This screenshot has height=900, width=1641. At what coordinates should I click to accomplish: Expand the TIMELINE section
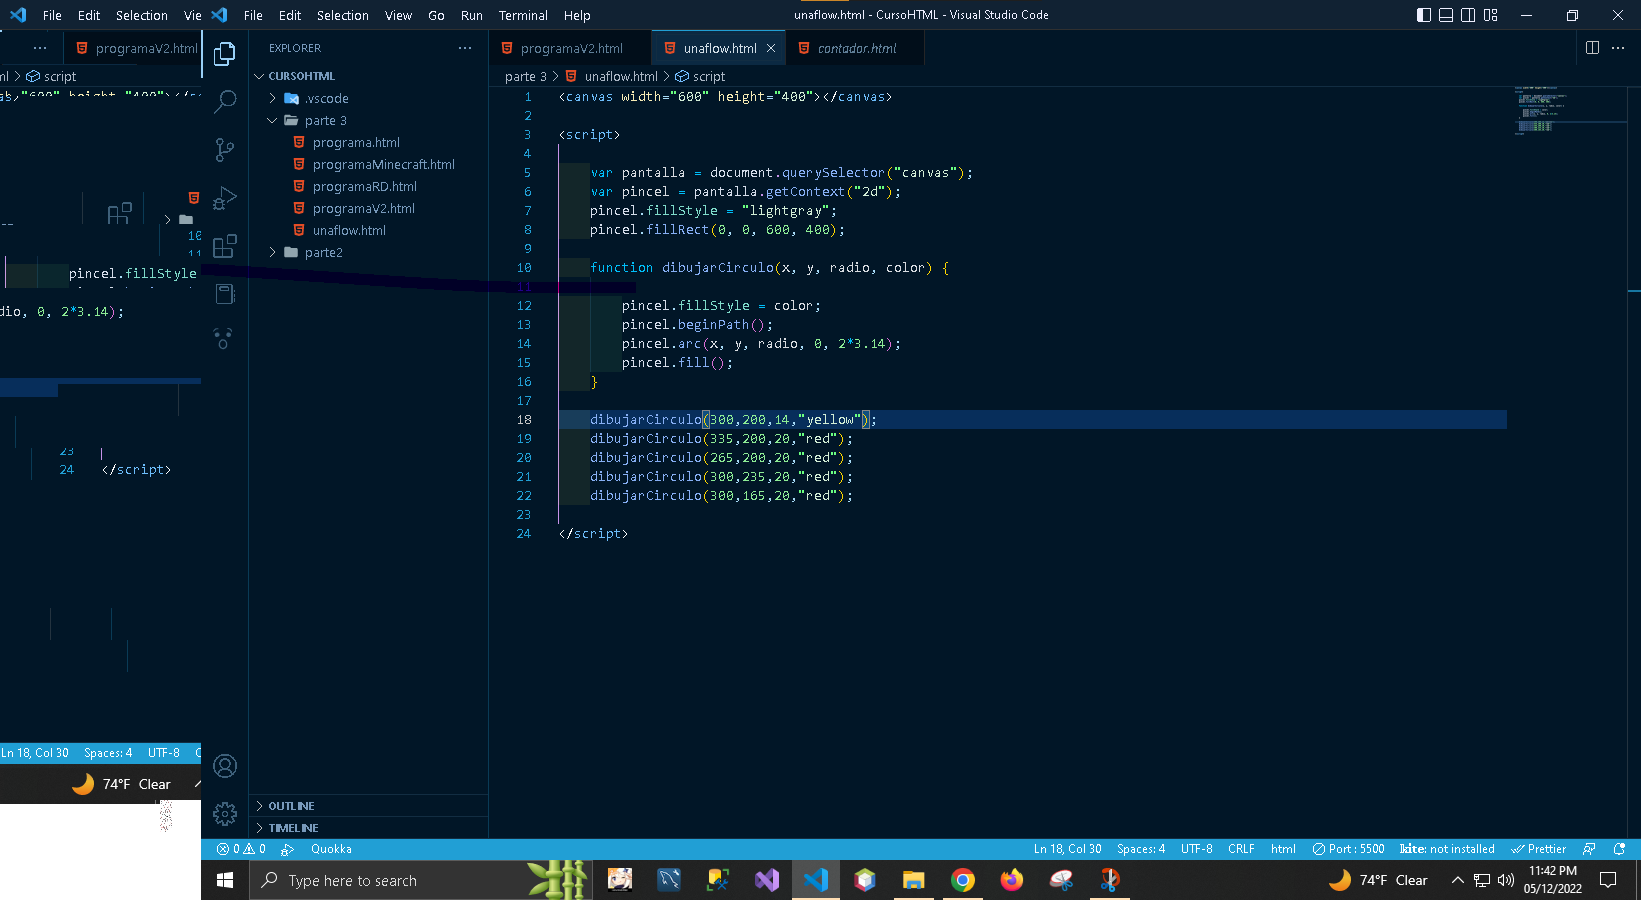coord(368,828)
